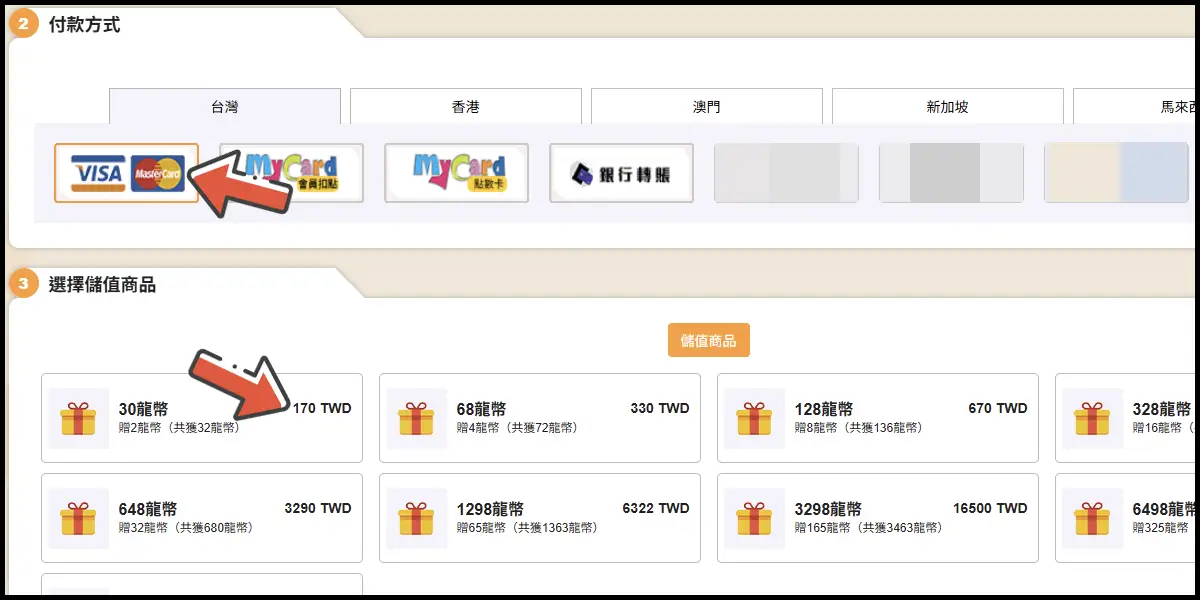Switch to the 香港 region tab
This screenshot has width=1200, height=600.
coord(466,106)
